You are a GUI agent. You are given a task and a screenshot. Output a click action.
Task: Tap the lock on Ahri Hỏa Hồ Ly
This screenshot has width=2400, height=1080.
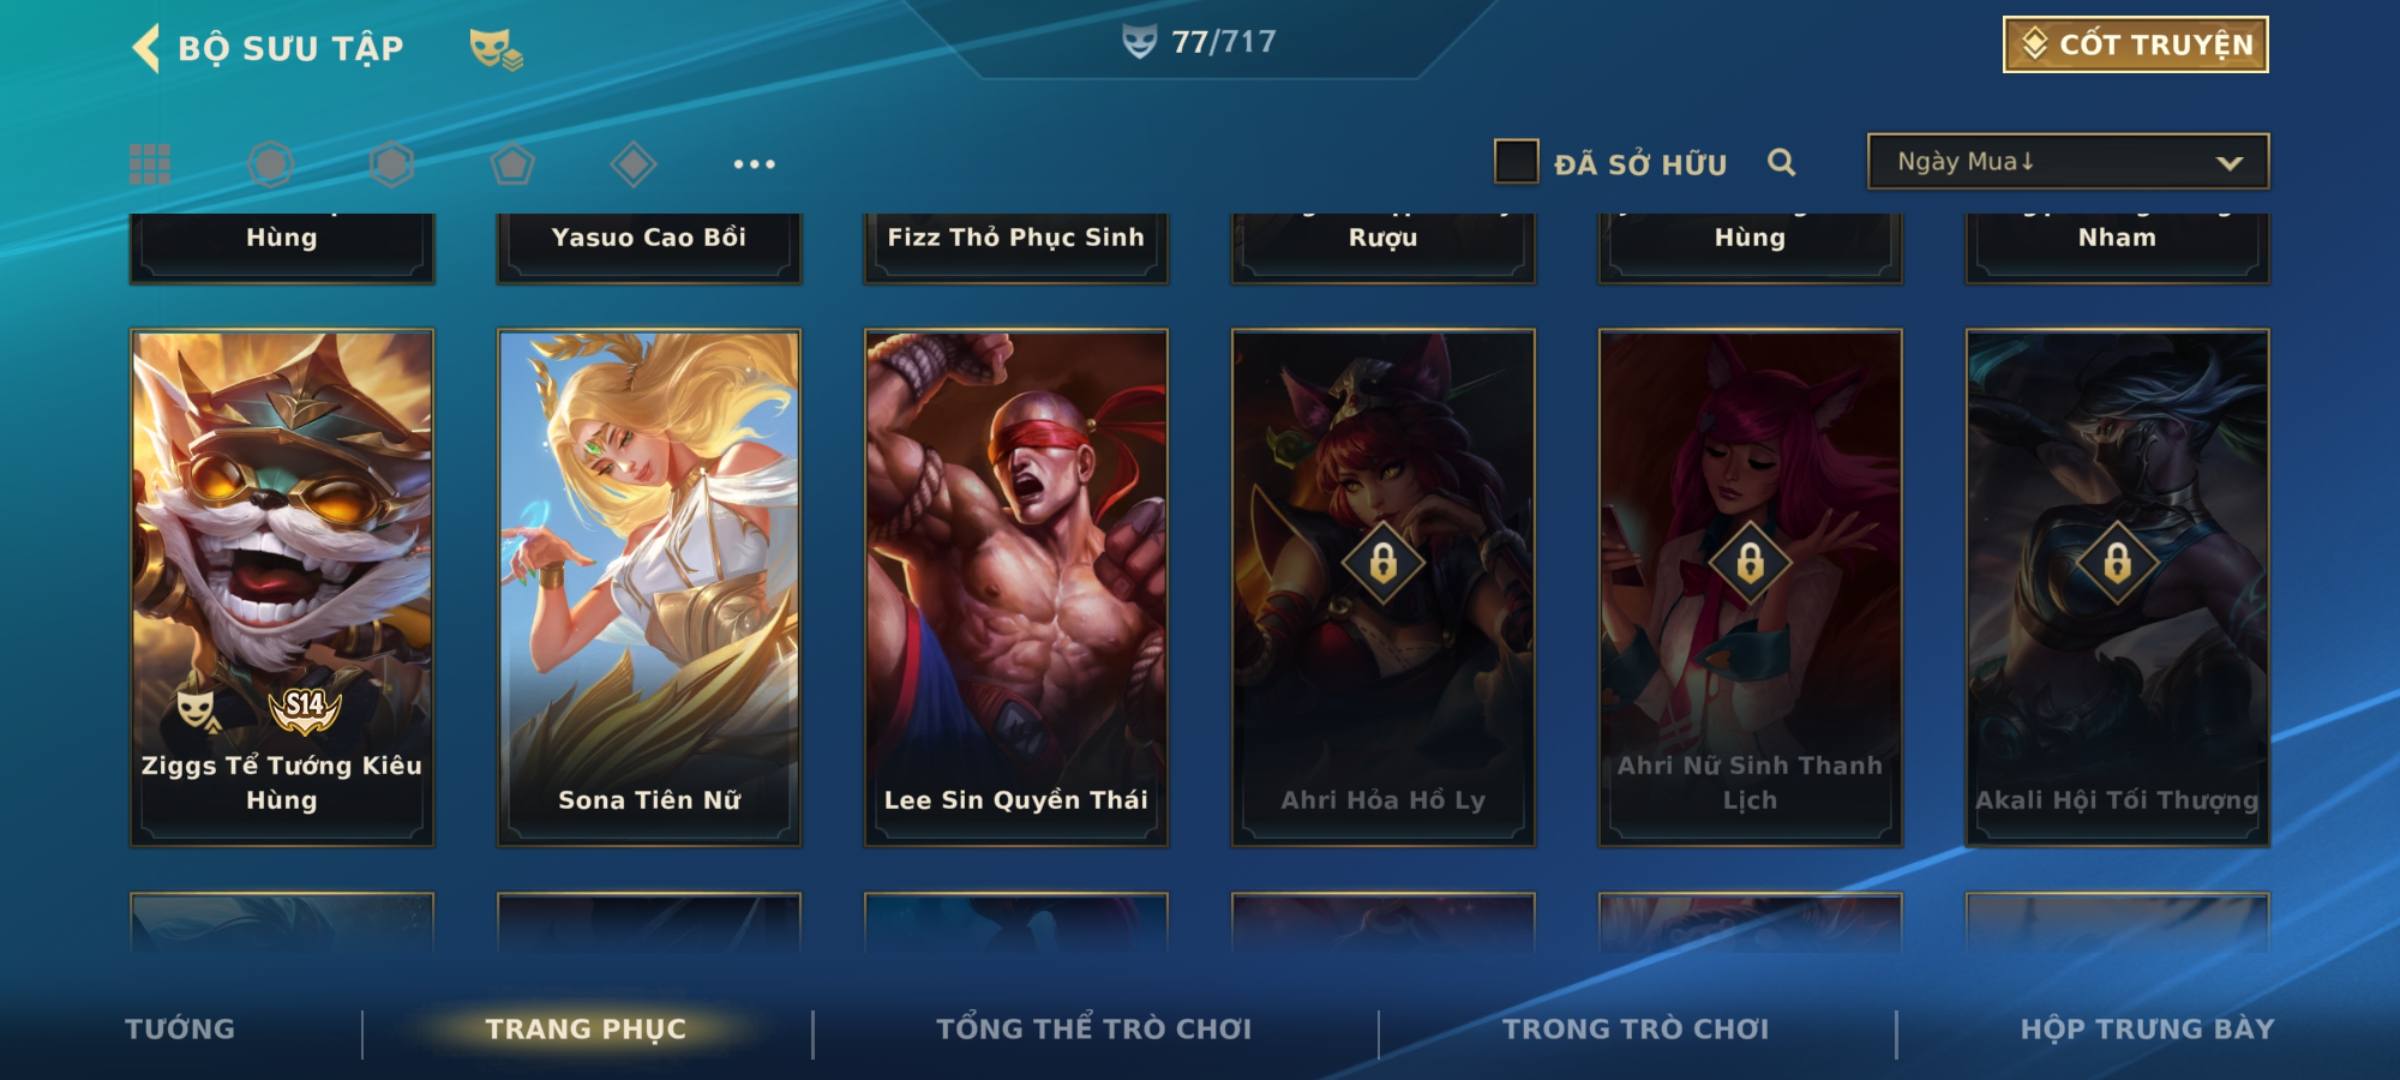(1383, 562)
